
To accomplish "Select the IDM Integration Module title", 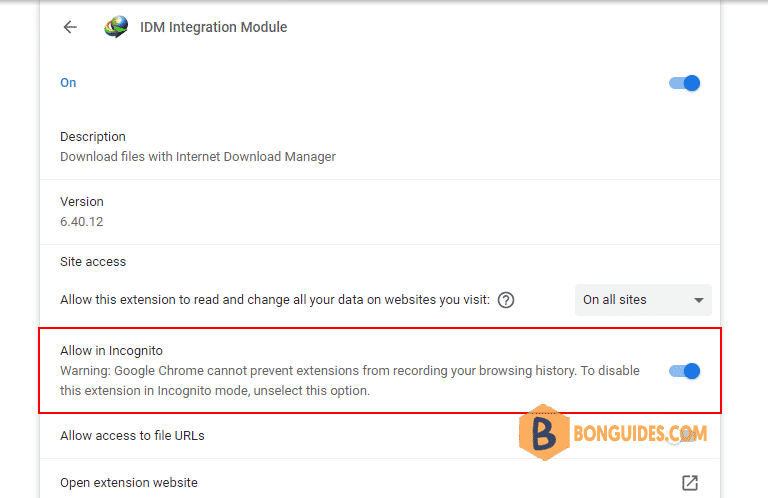I will [214, 27].
